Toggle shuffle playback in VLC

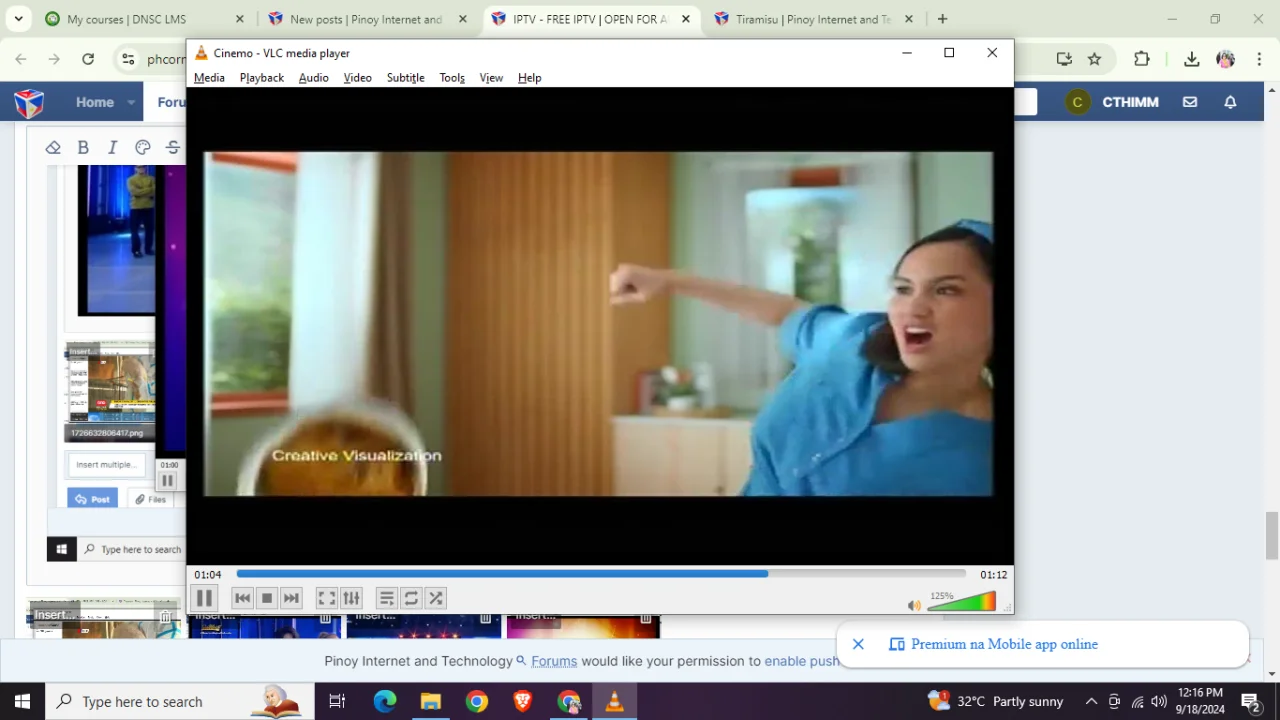(436, 598)
